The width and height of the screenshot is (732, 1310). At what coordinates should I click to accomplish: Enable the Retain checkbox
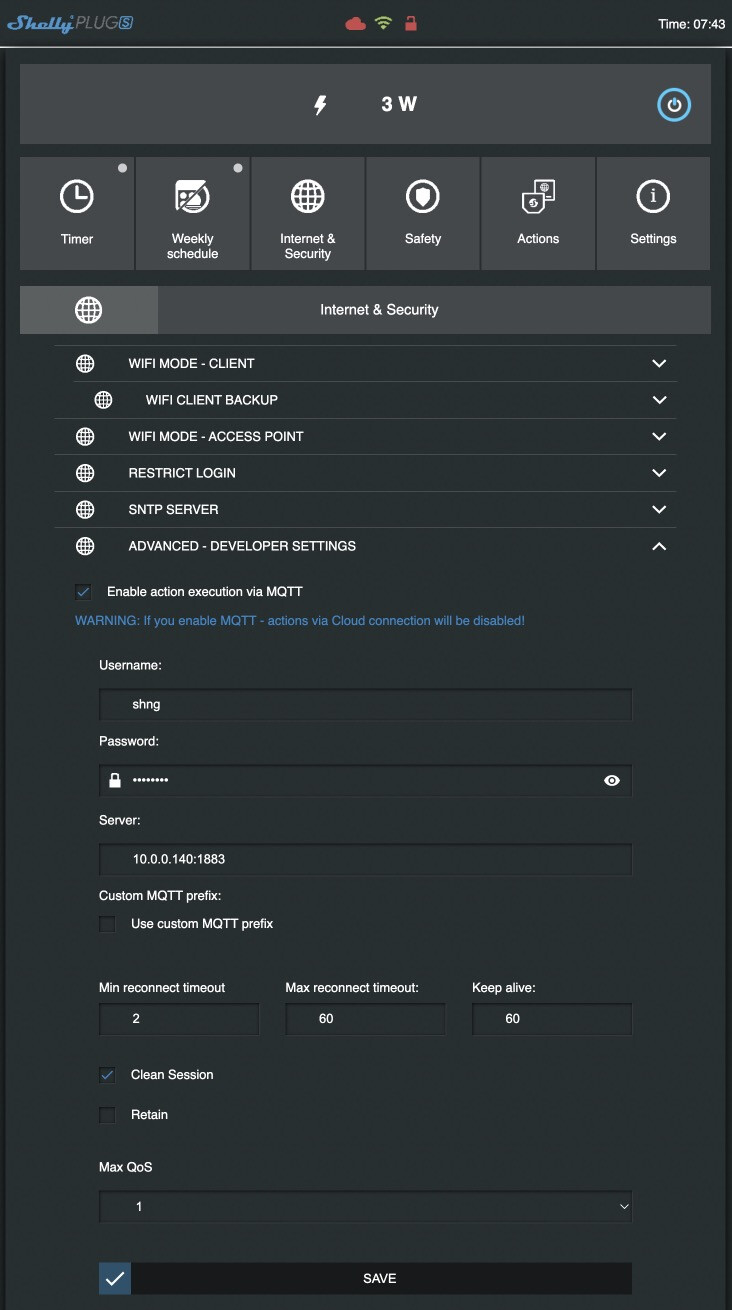point(108,1115)
